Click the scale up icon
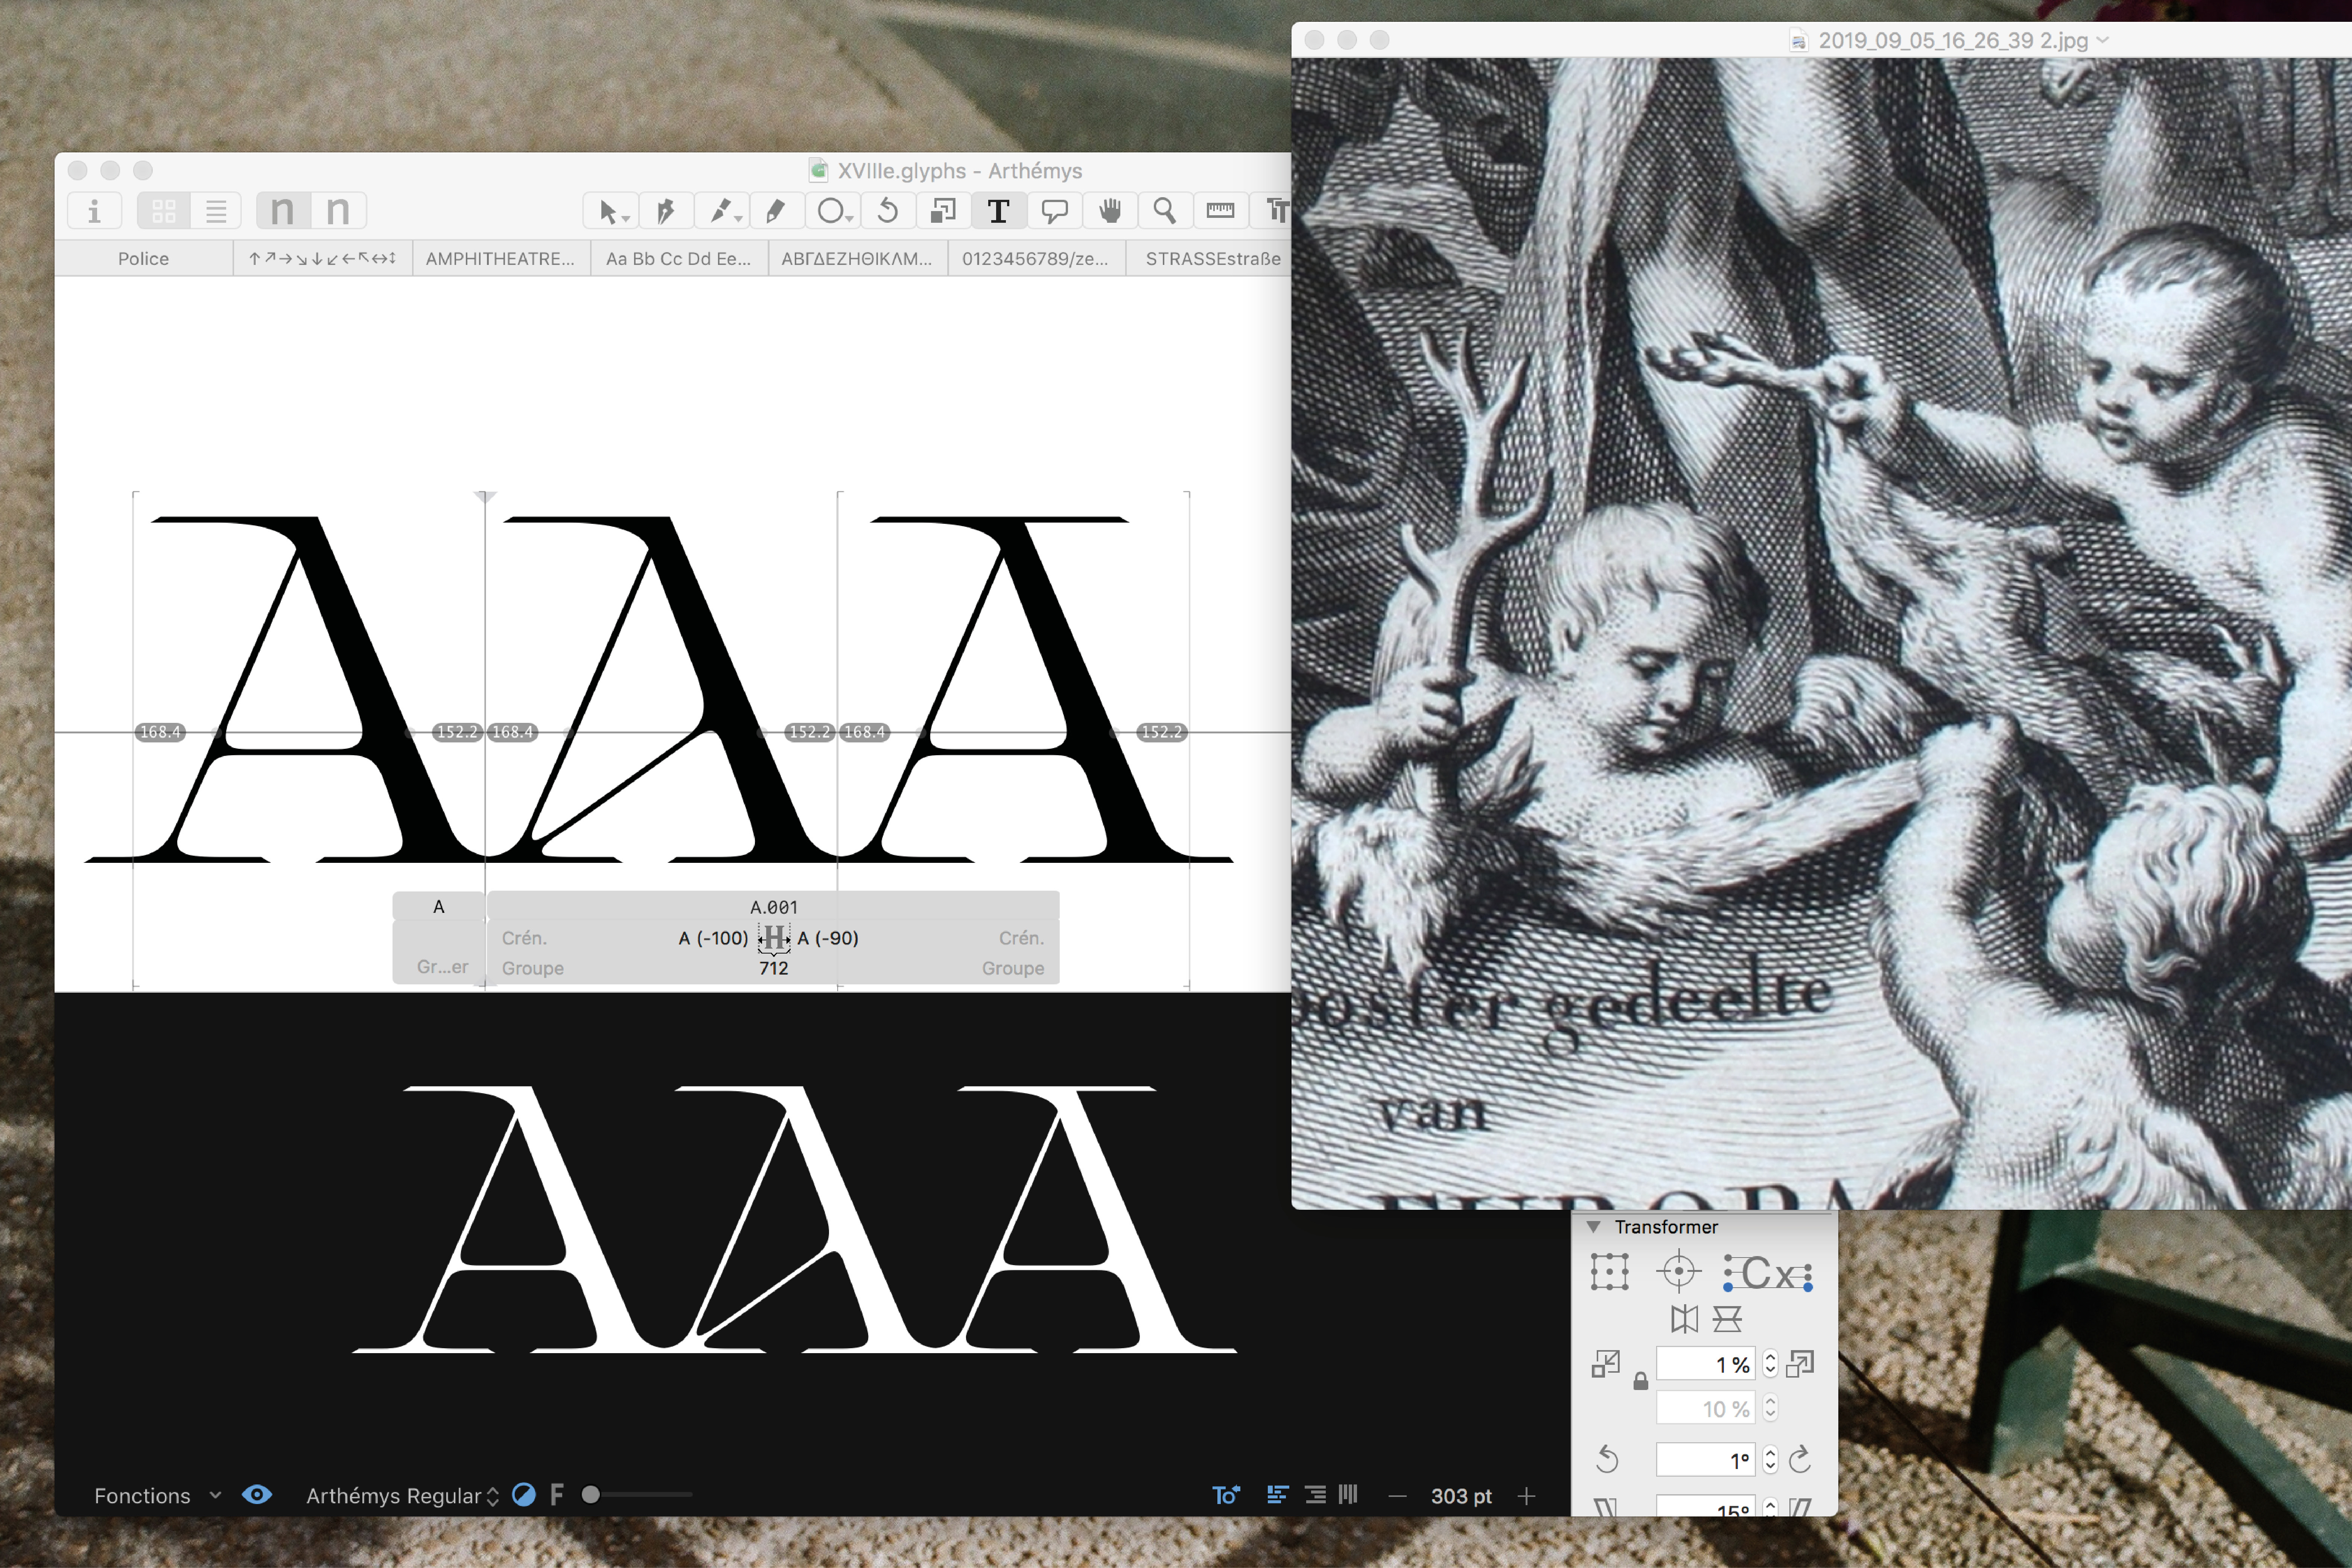 click(x=1800, y=1364)
